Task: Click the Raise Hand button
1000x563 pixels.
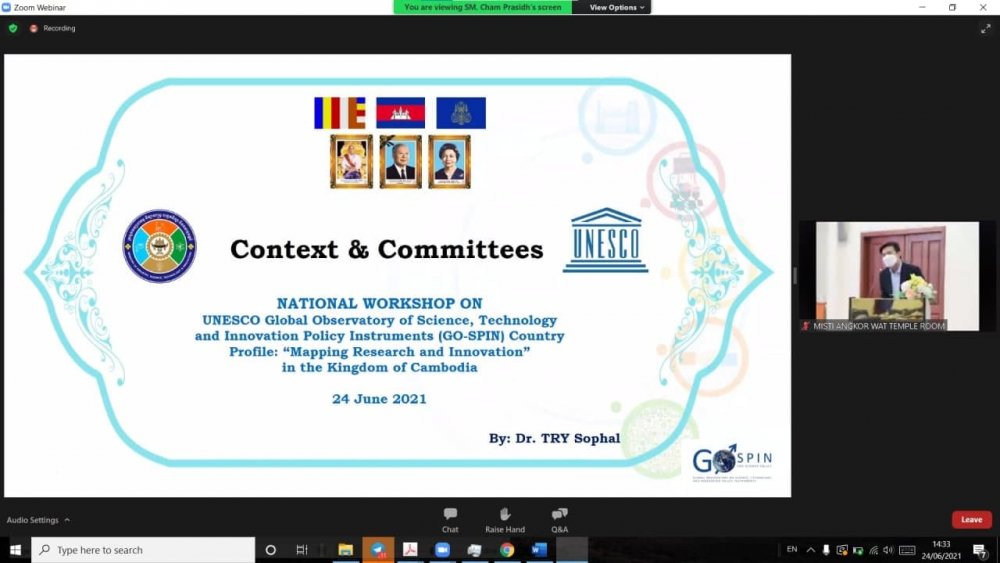Action: click(x=504, y=520)
